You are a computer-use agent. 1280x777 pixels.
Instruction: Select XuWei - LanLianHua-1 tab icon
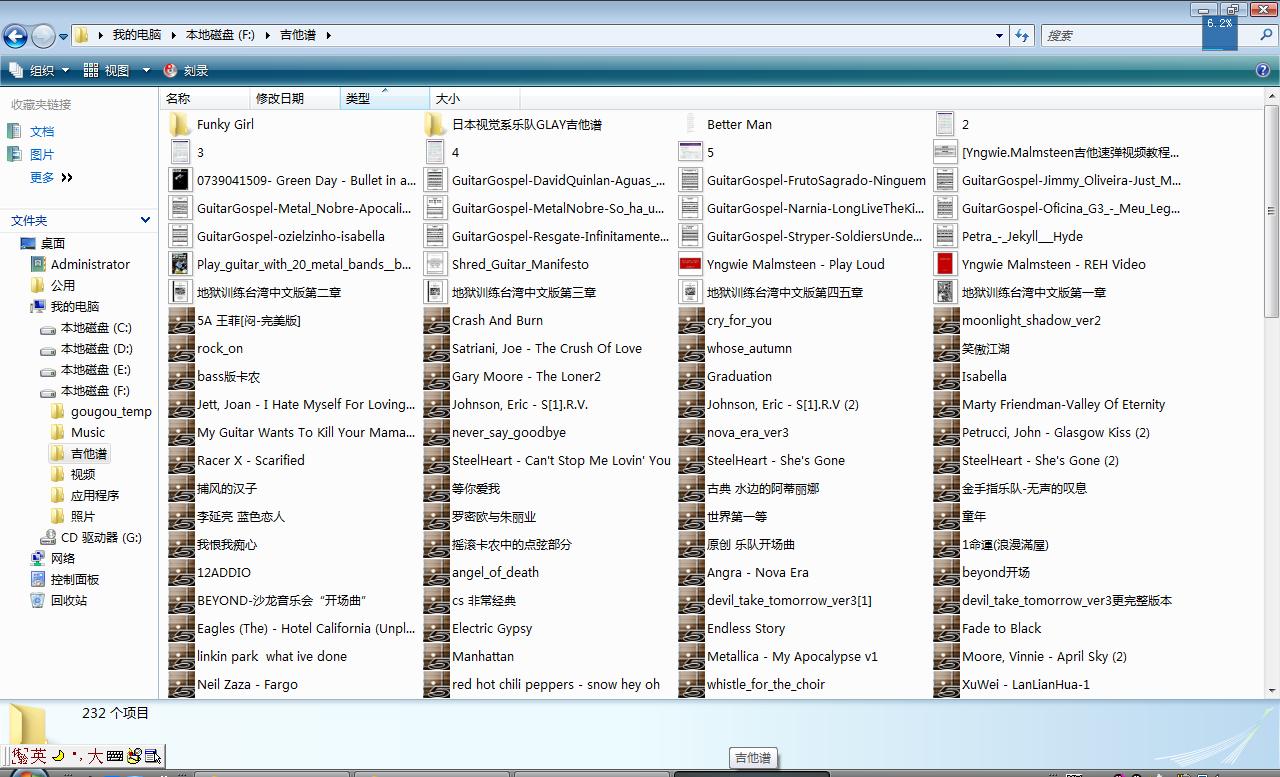click(945, 684)
